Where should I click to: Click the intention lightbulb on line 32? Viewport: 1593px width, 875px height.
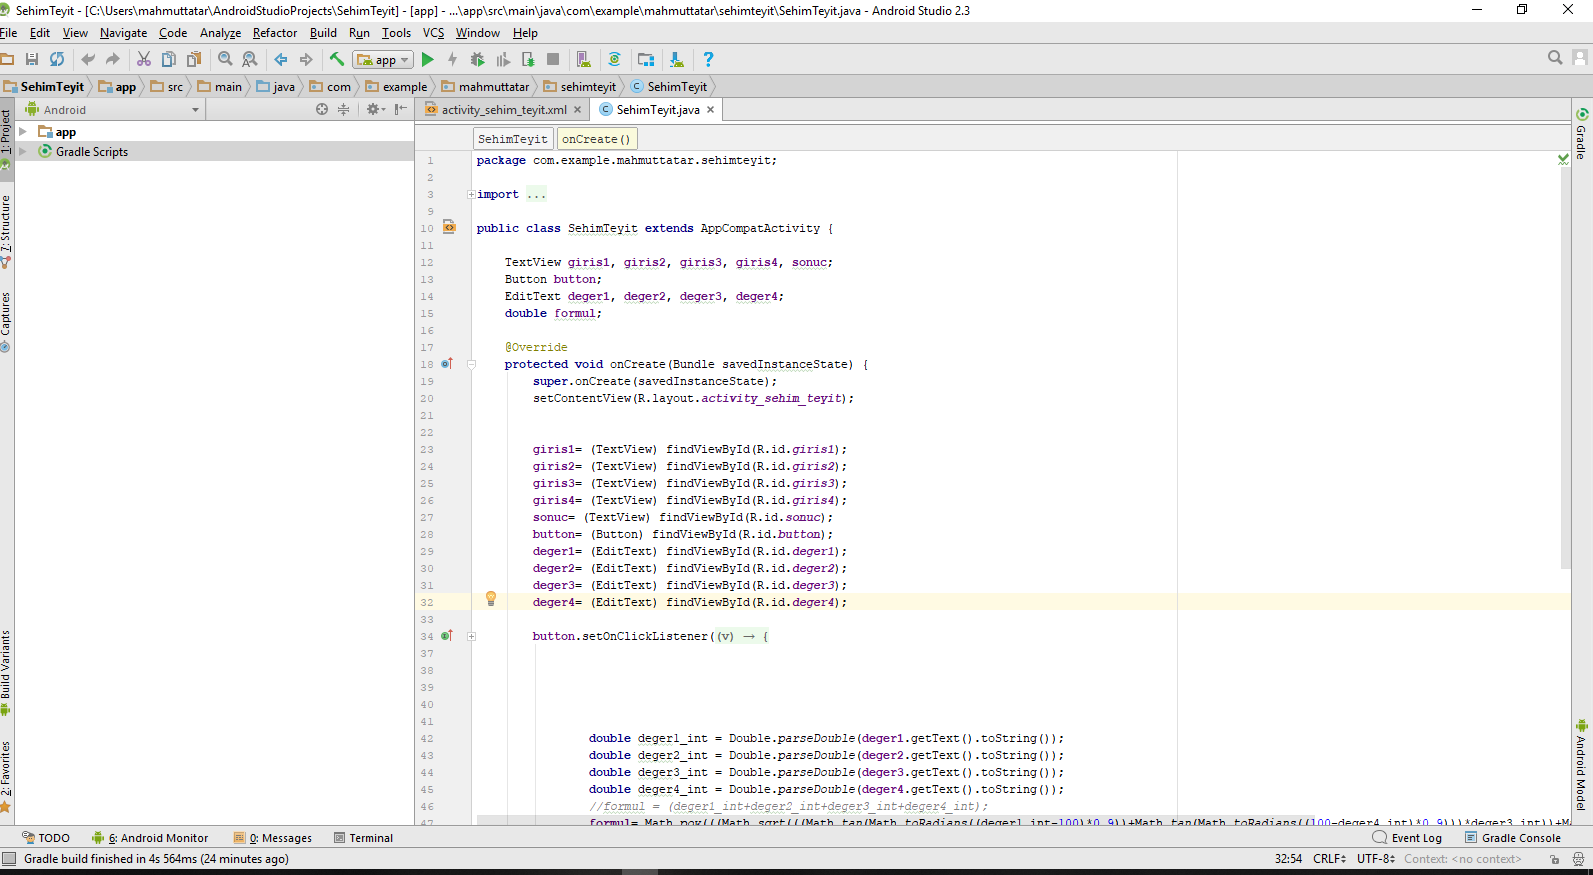coord(491,599)
